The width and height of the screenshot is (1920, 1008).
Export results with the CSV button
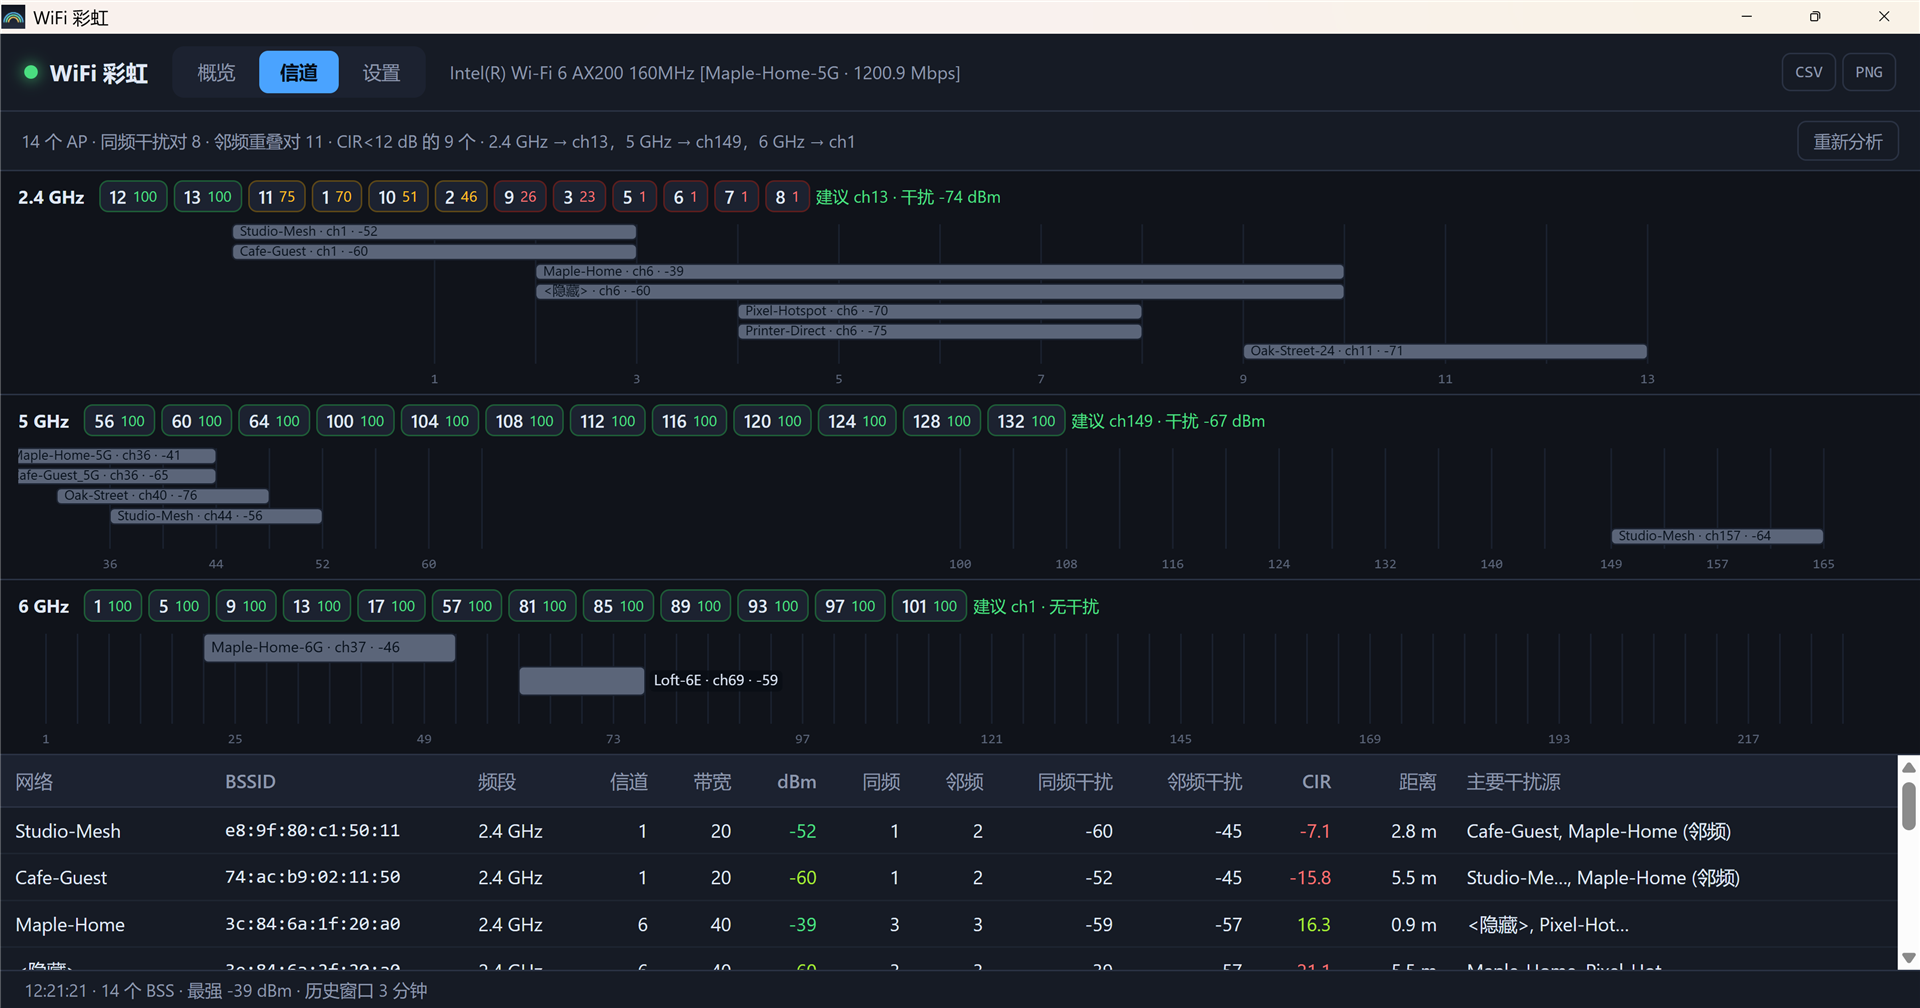pyautogui.click(x=1808, y=72)
